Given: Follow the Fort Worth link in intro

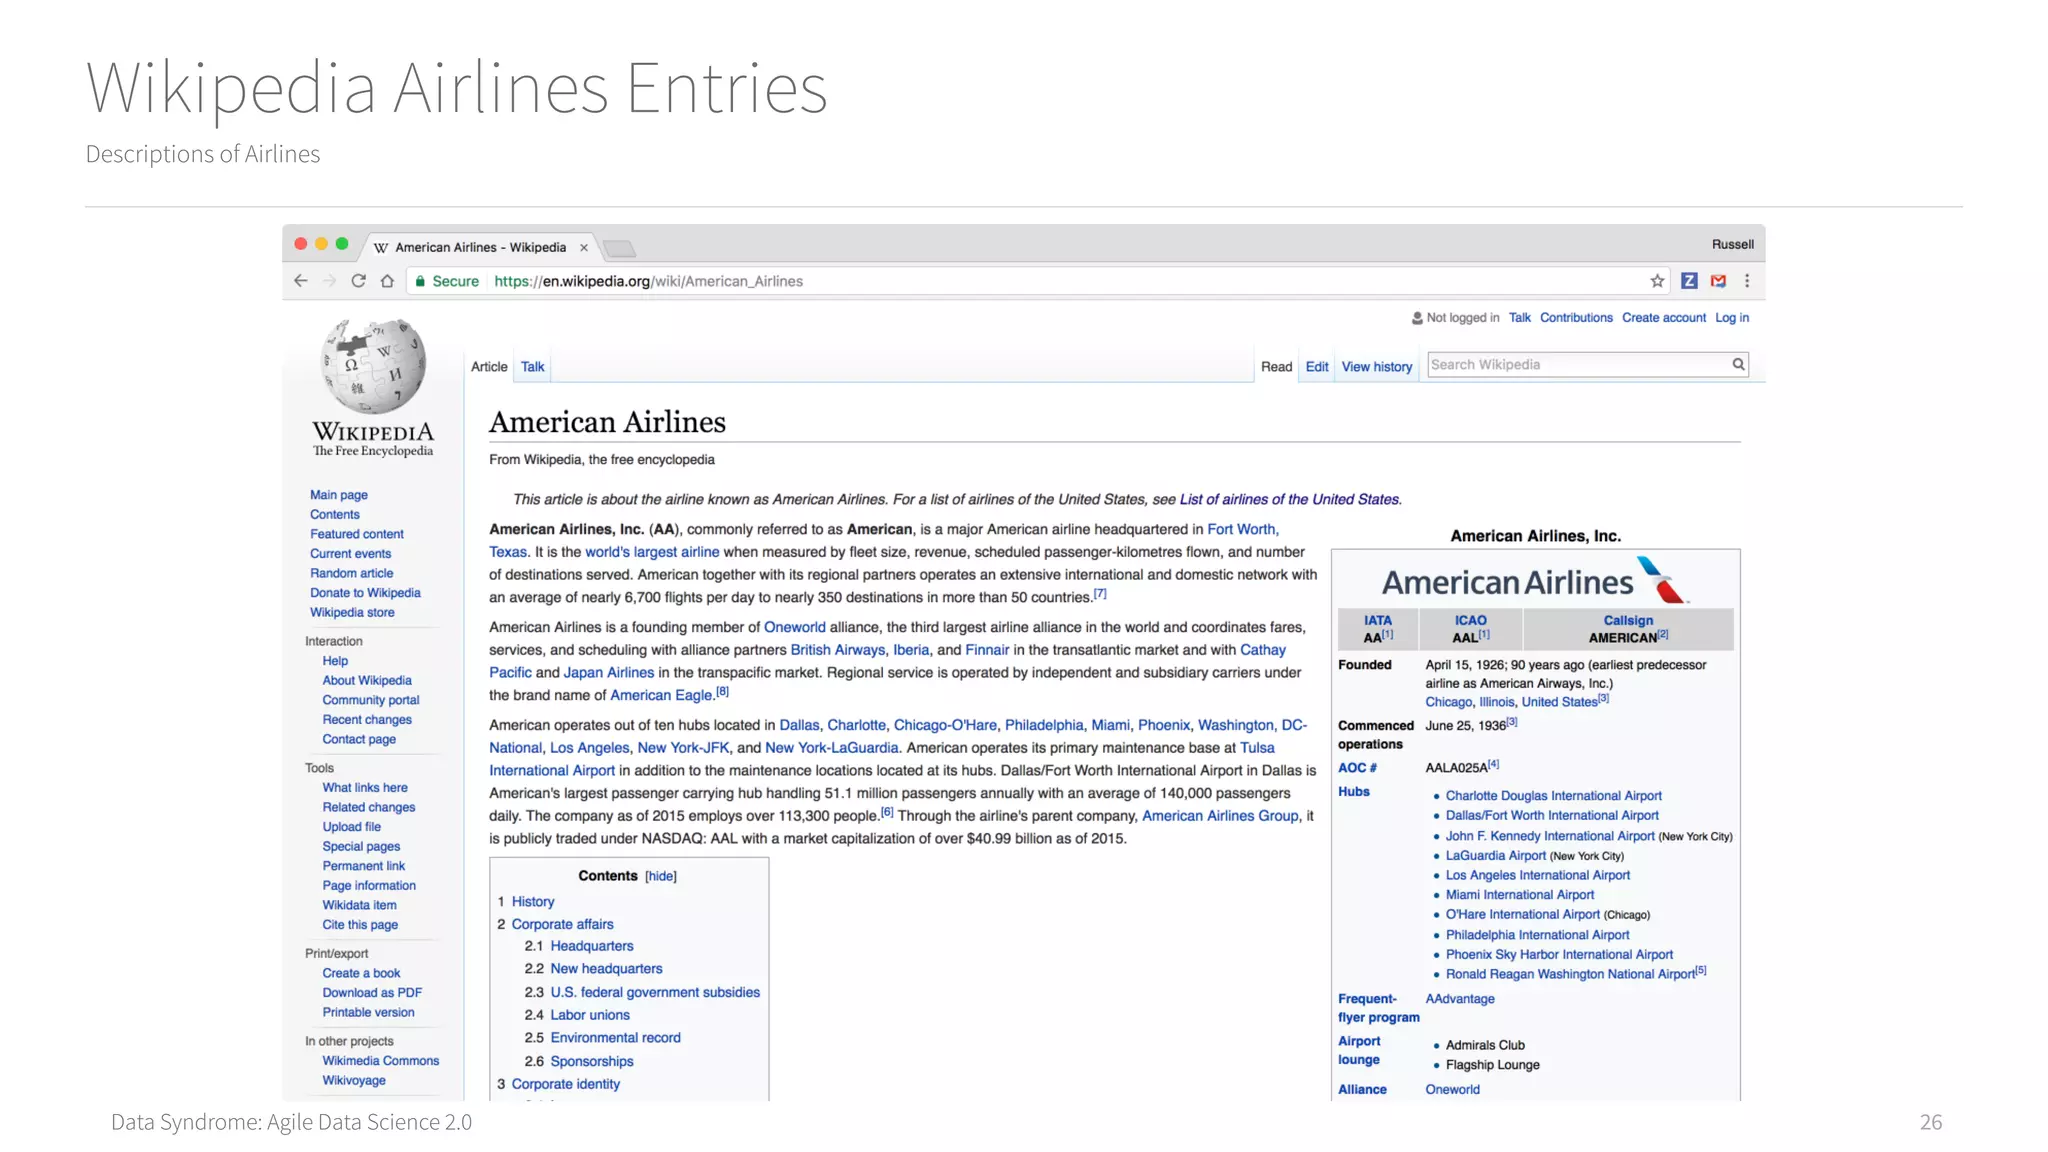Looking at the screenshot, I should click(1241, 529).
